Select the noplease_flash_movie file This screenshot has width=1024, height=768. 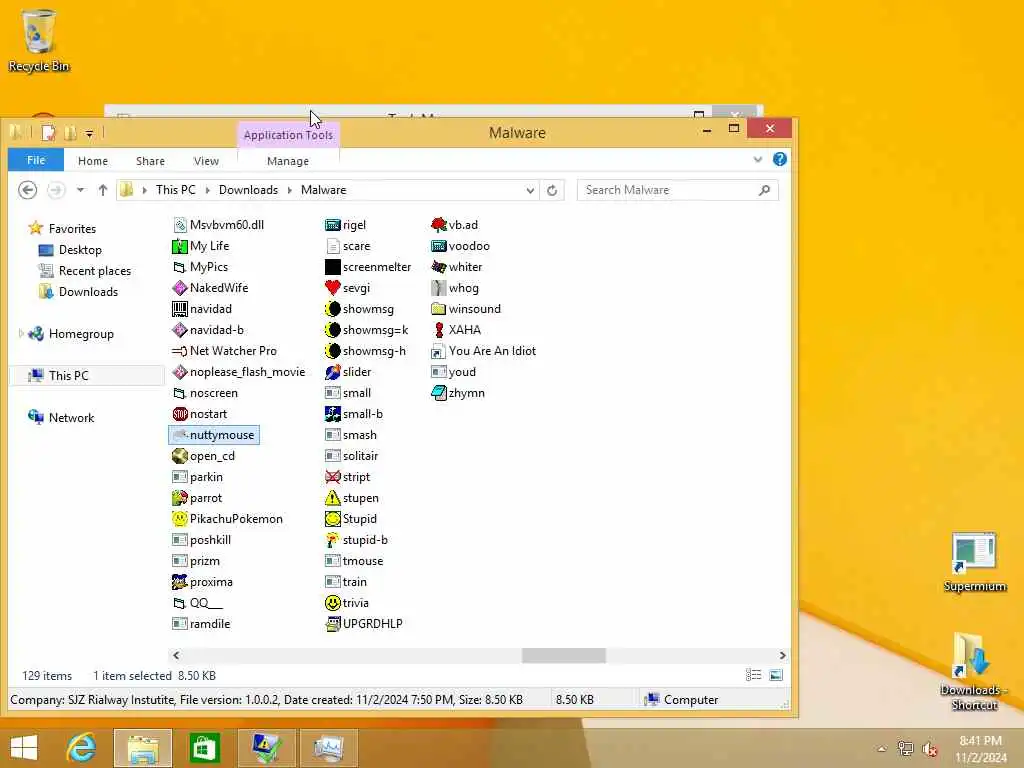pyautogui.click(x=238, y=372)
